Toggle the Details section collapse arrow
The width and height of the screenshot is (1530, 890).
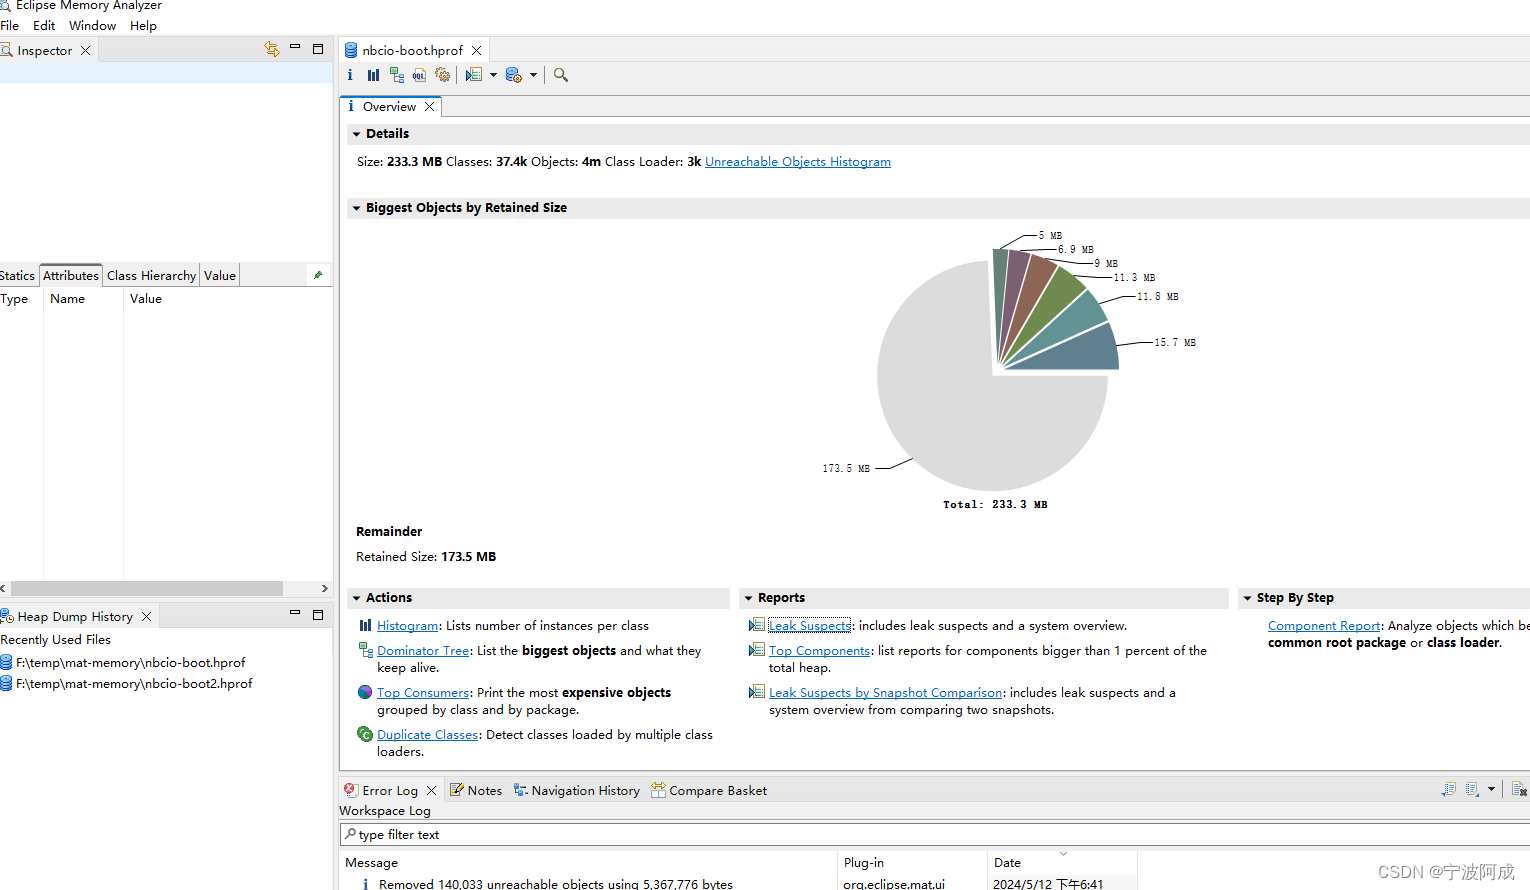point(357,133)
